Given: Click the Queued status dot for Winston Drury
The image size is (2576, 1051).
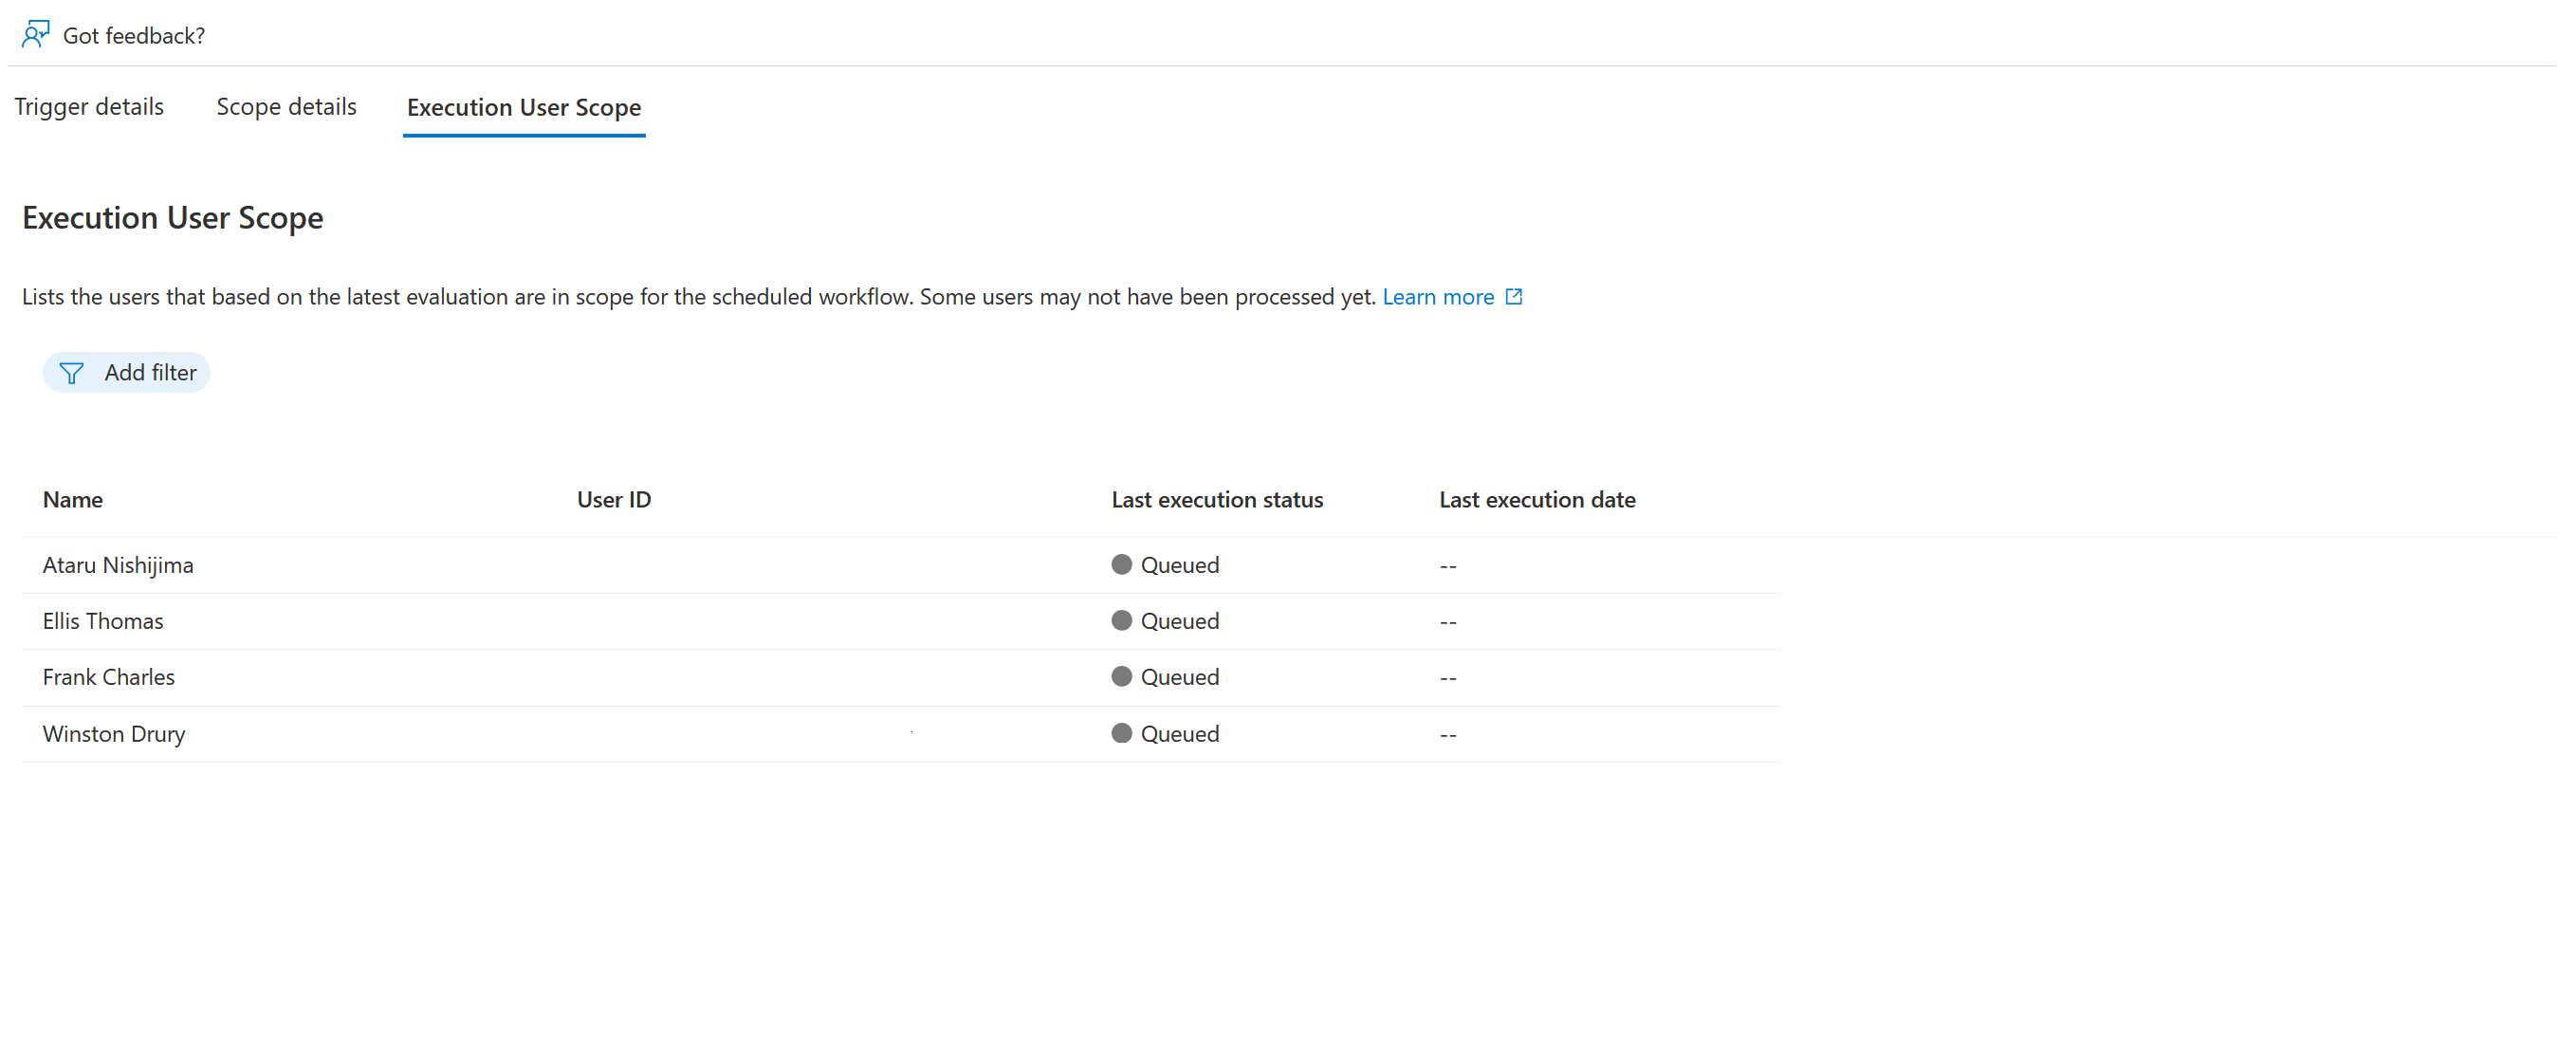Looking at the screenshot, I should pos(1121,733).
